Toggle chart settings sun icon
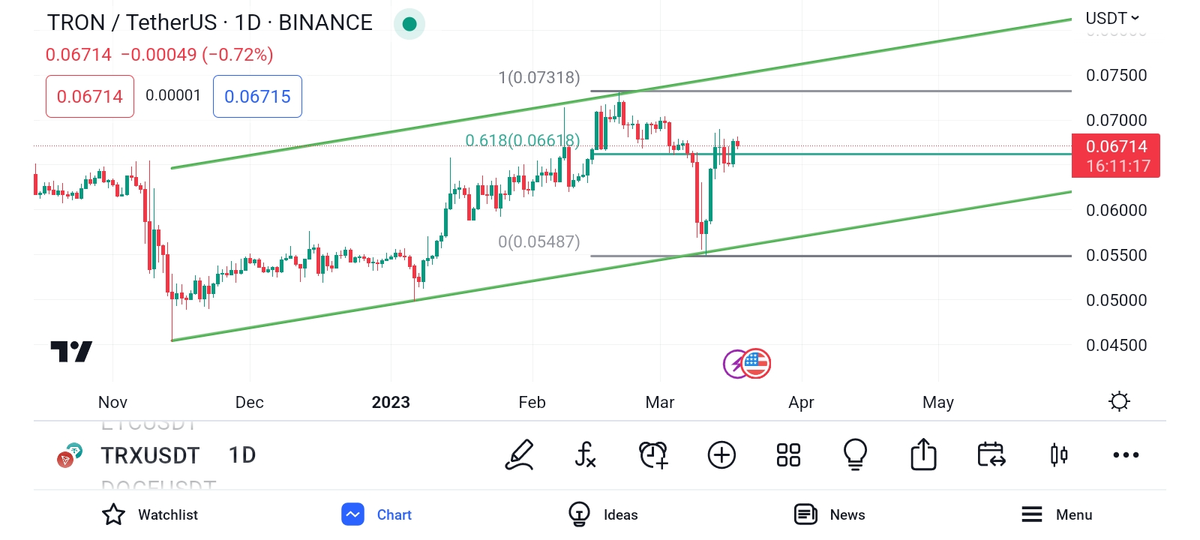This screenshot has width=1200, height=540. pos(1119,402)
